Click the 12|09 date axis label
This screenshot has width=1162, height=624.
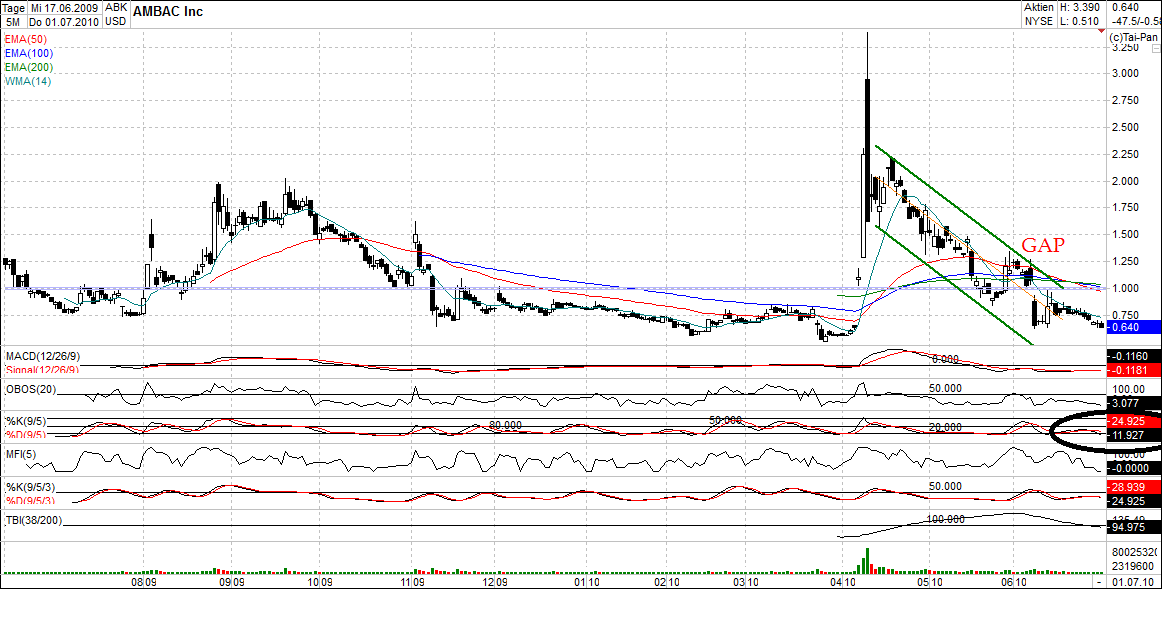click(495, 582)
